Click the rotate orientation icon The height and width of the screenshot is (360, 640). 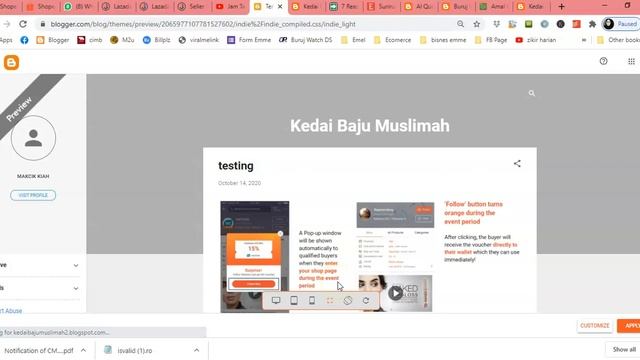(348, 300)
